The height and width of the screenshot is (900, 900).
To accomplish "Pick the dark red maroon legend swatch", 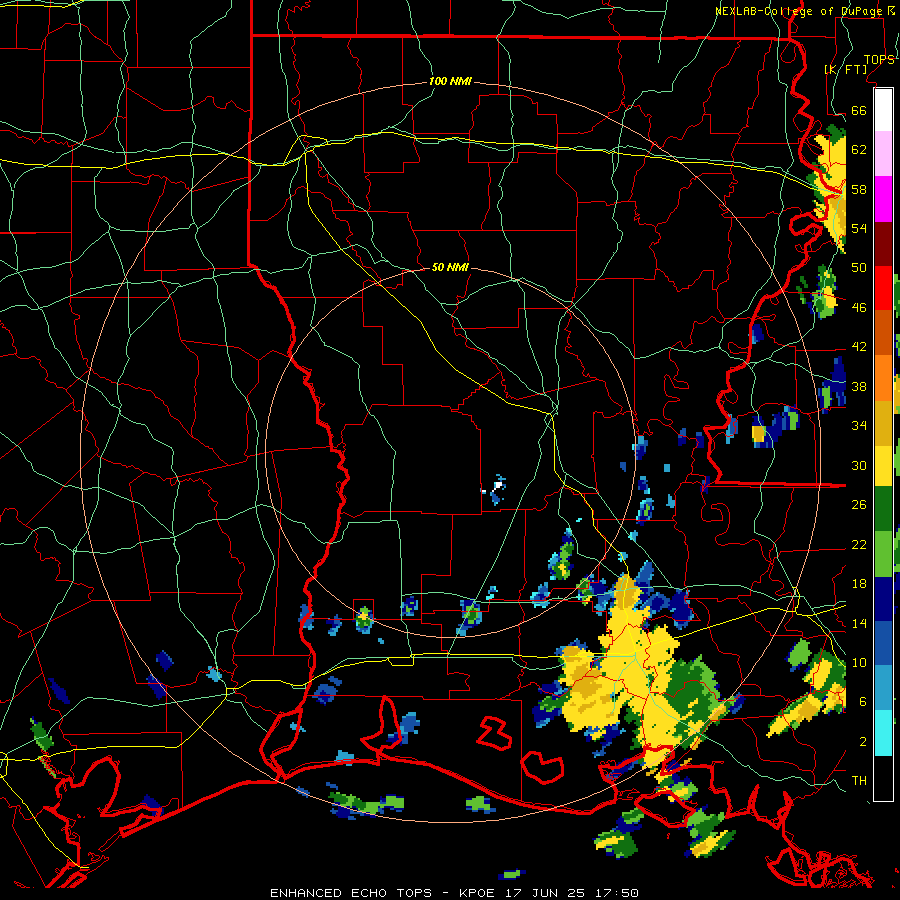I will tap(883, 244).
